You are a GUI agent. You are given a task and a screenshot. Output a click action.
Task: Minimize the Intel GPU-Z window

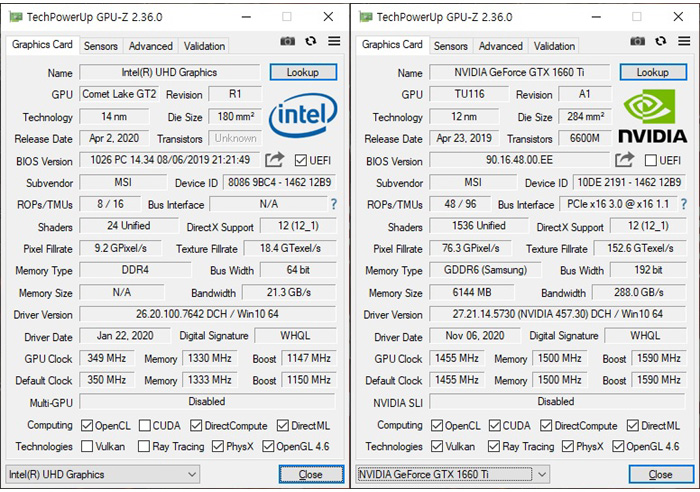[246, 17]
